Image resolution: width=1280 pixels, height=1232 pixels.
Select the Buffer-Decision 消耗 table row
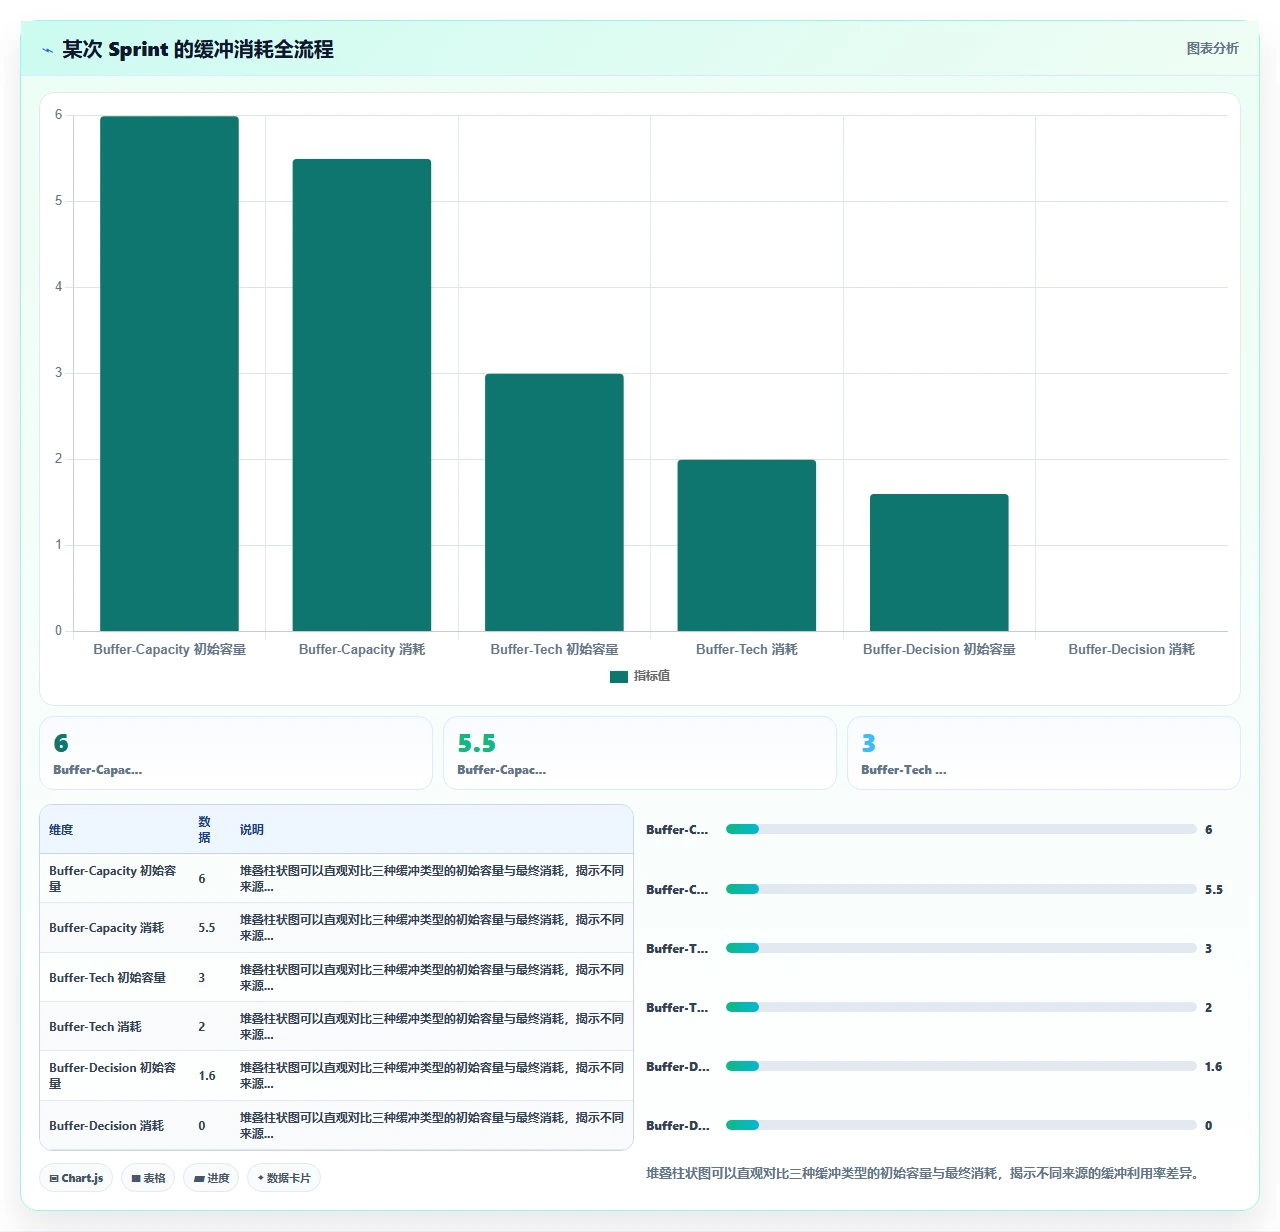point(336,1126)
